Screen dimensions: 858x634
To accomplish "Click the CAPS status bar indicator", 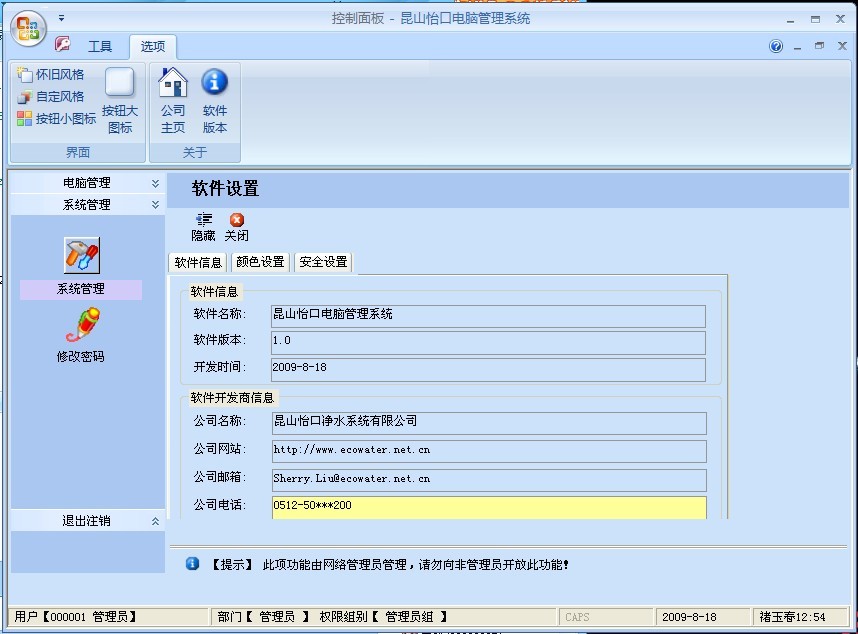I will pos(577,617).
